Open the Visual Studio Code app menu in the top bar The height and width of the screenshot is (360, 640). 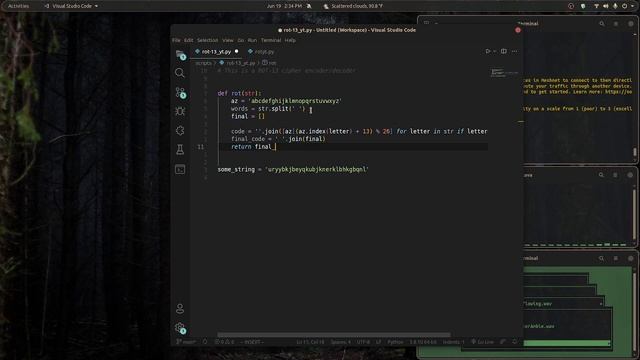coord(71,6)
